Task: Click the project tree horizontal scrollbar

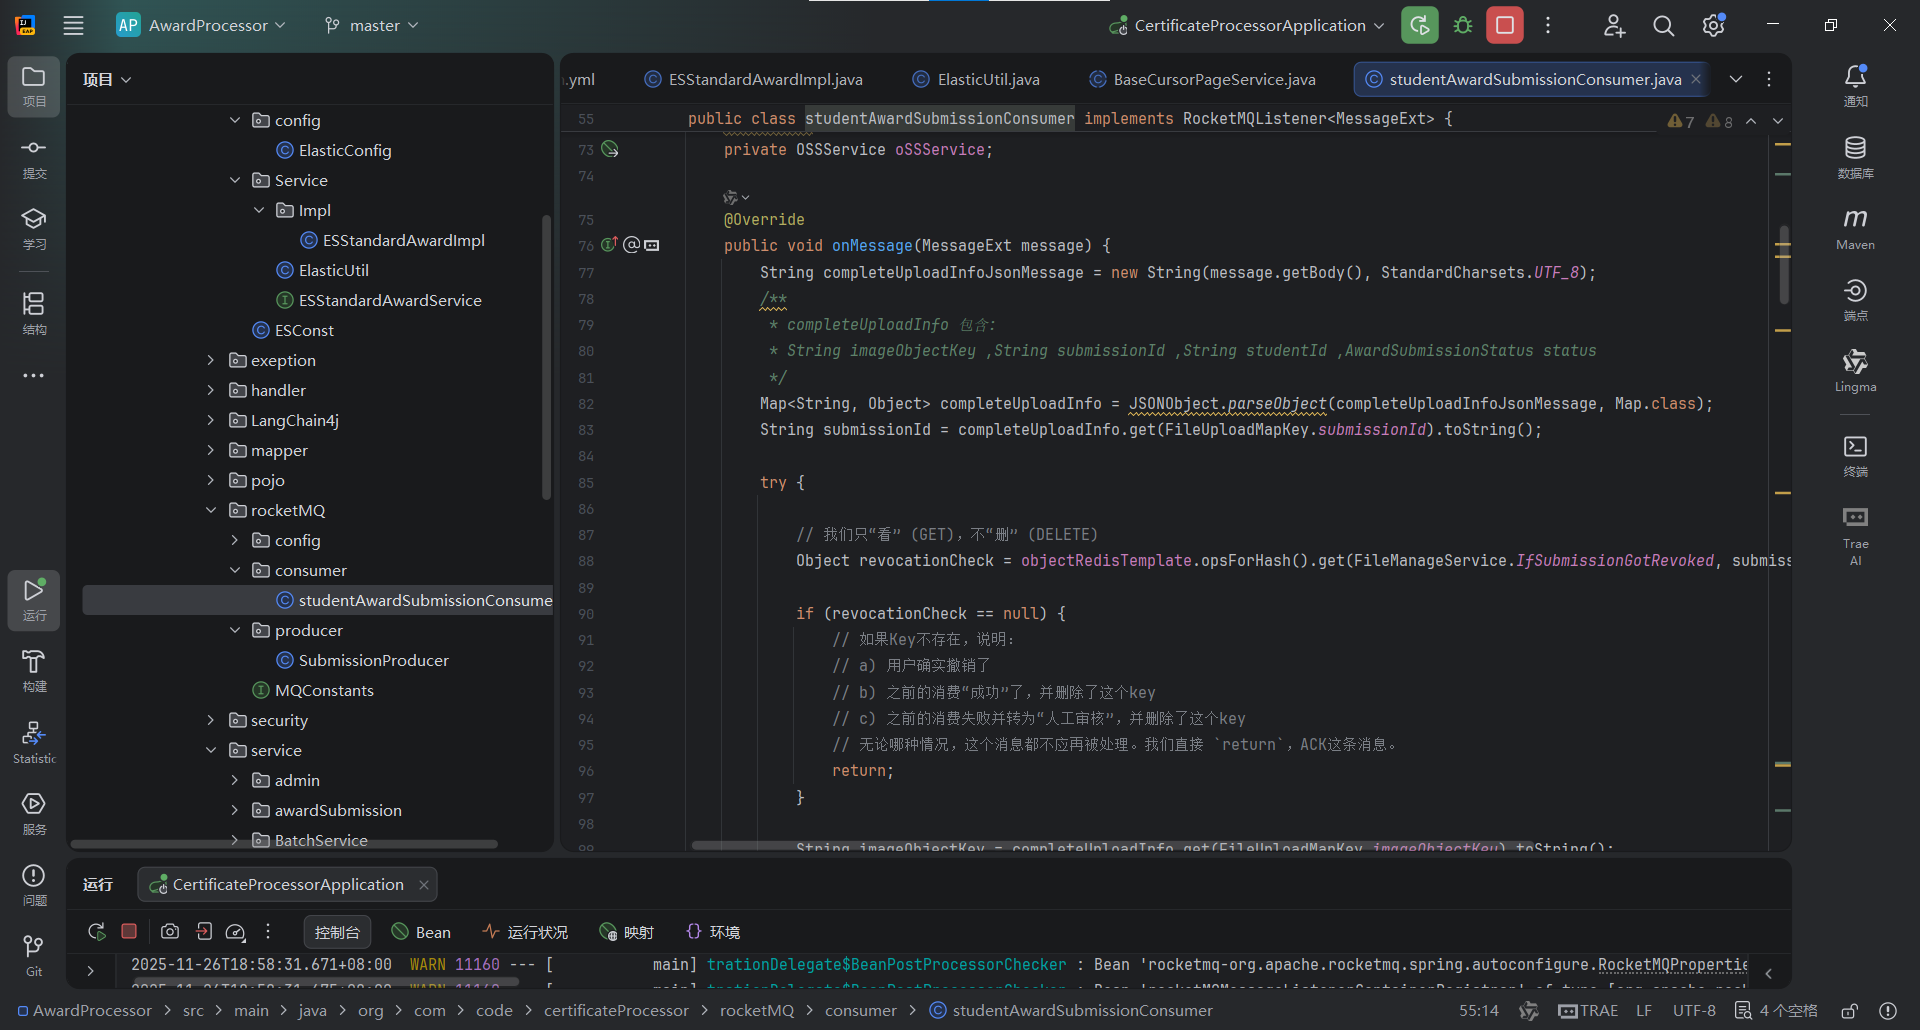Action: (x=285, y=844)
